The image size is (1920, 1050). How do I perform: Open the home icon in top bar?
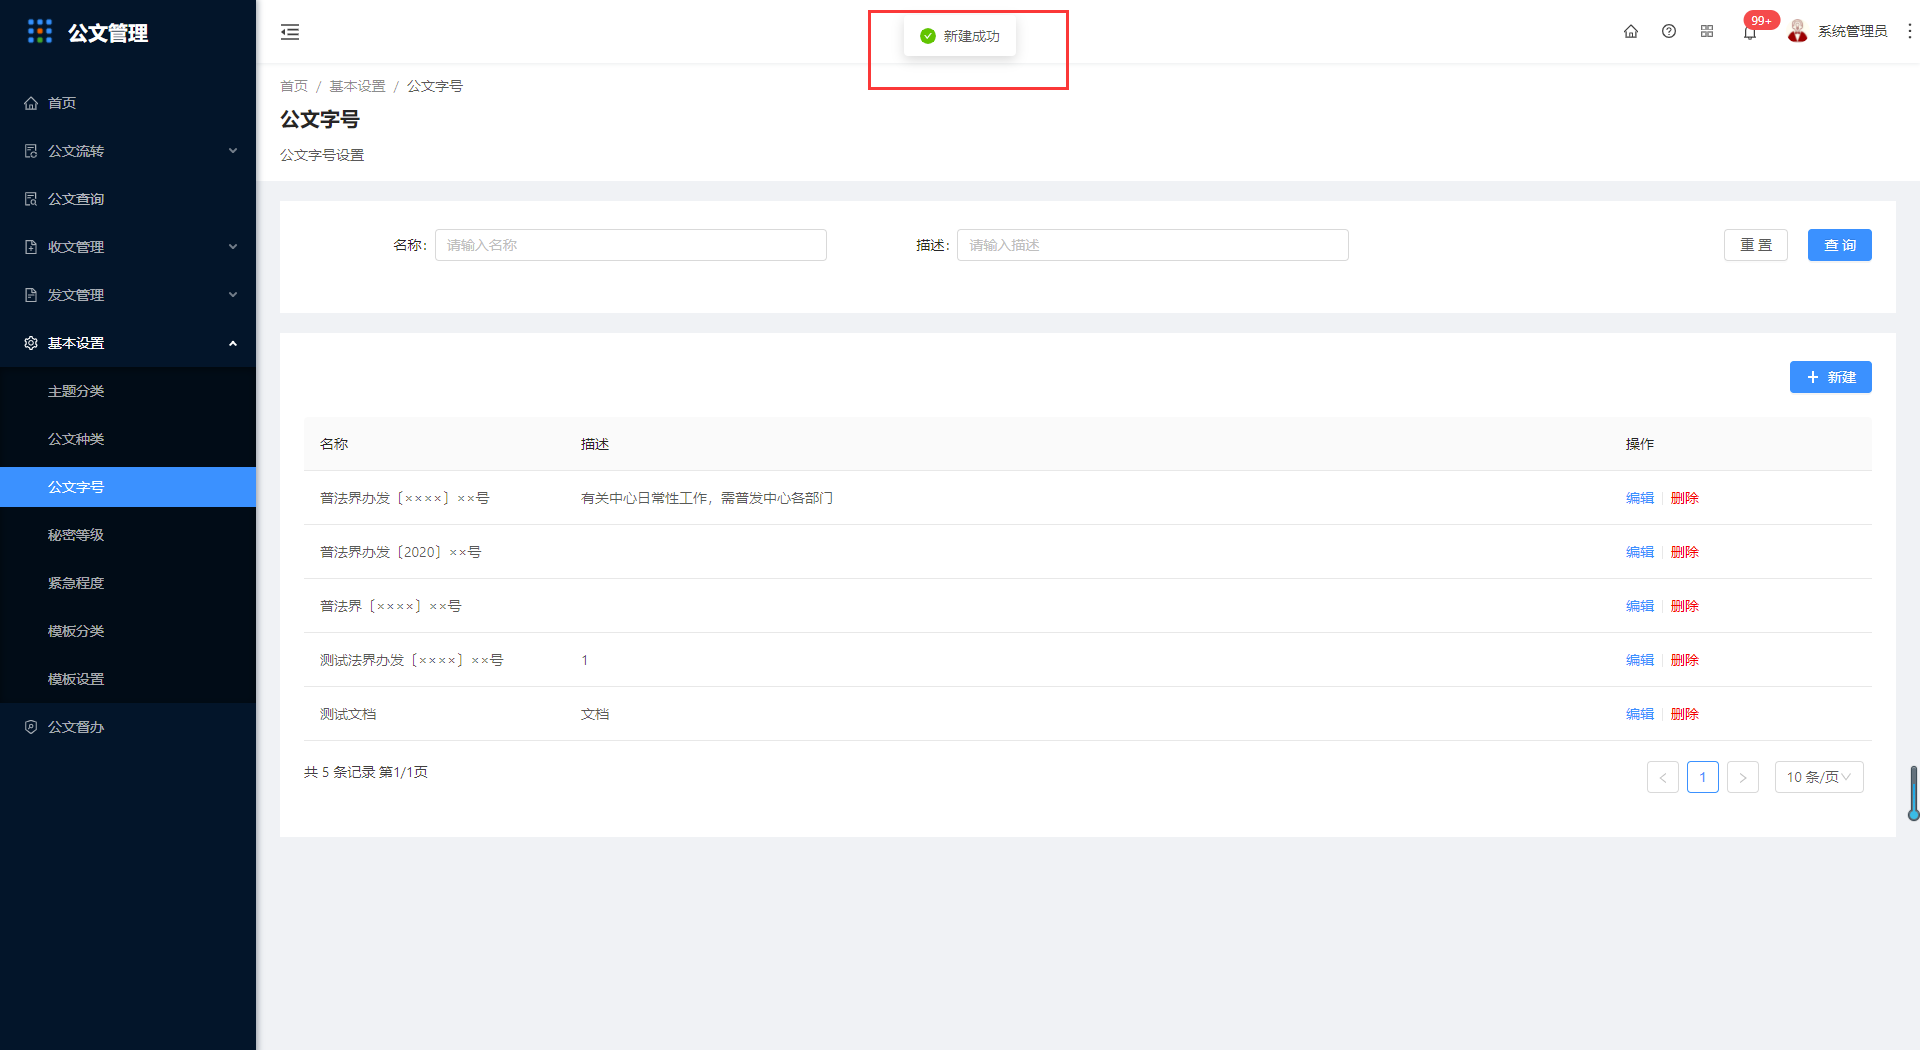tap(1631, 32)
